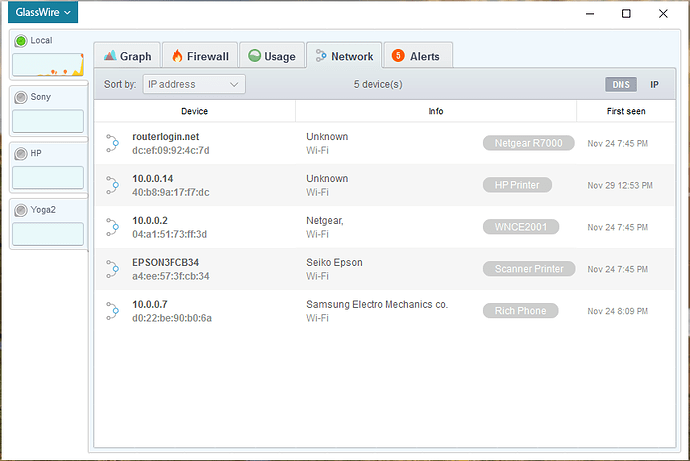This screenshot has width=690, height=461.
Task: Go to the Graph tab
Action: [x=127, y=56]
